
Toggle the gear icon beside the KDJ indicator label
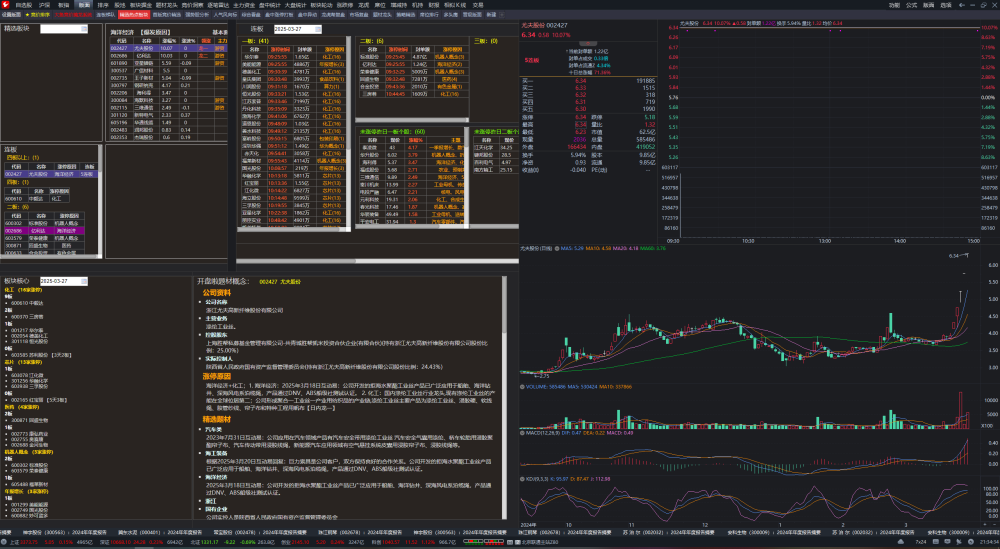[x=522, y=479]
